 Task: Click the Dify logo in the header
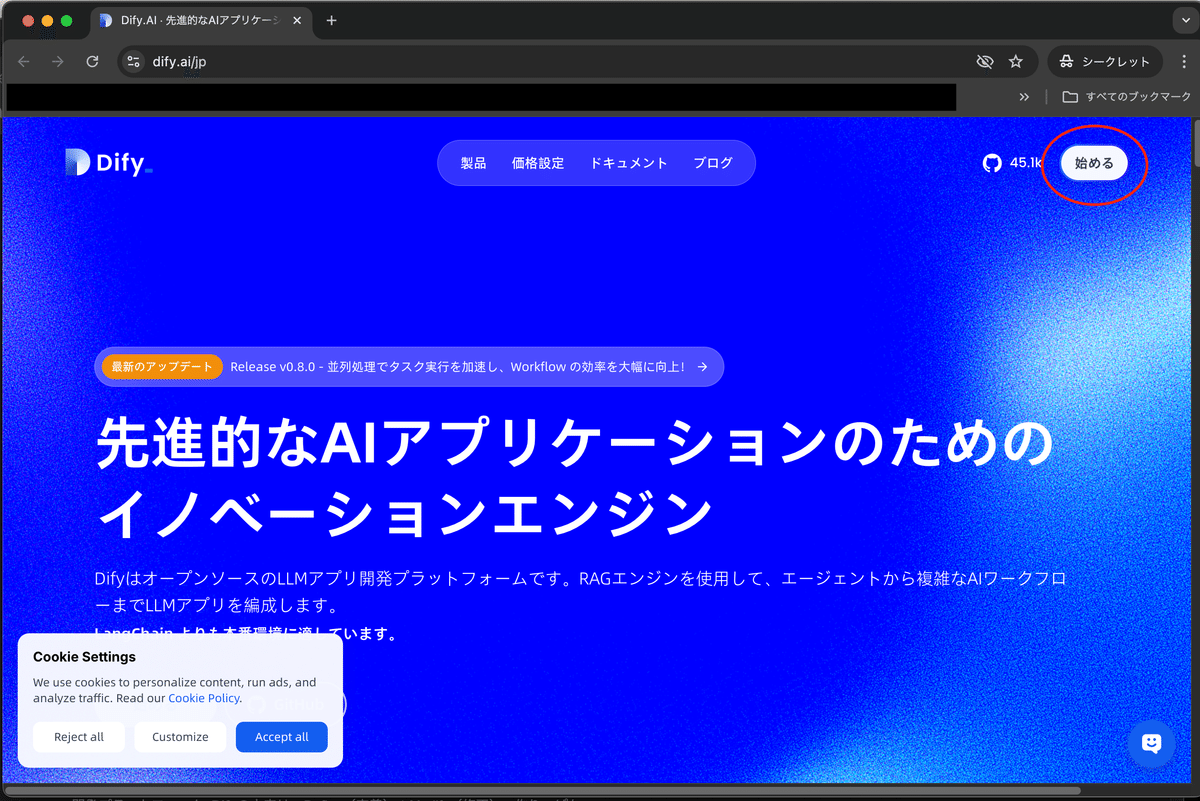(109, 163)
